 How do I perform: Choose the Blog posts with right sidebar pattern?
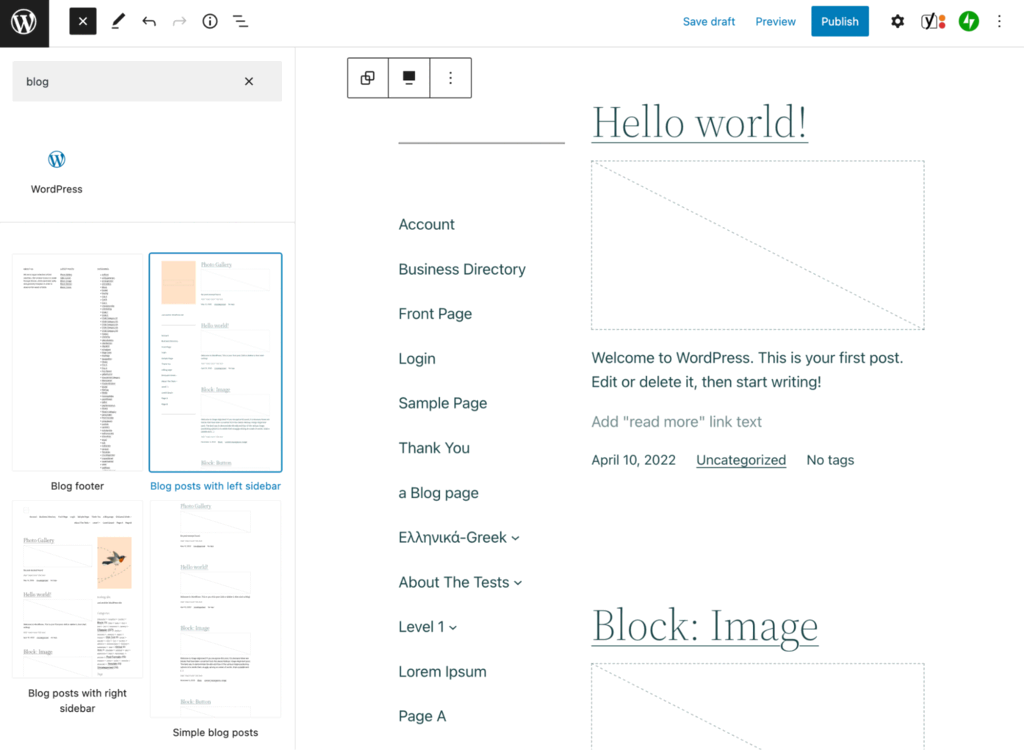[77, 589]
